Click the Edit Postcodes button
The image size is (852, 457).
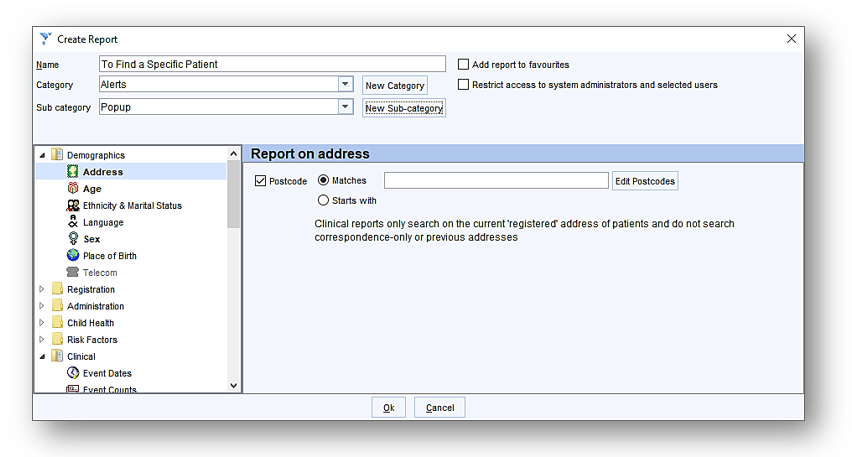click(645, 181)
